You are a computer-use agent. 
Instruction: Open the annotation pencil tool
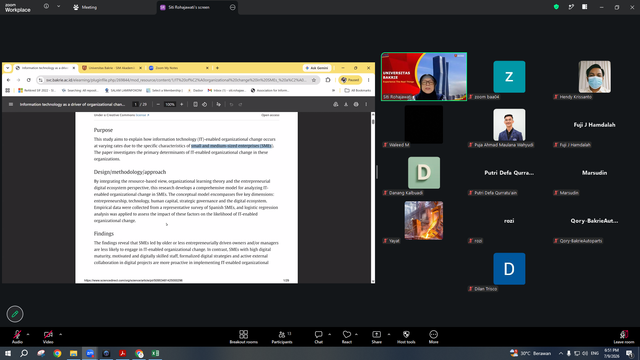[x=15, y=314]
